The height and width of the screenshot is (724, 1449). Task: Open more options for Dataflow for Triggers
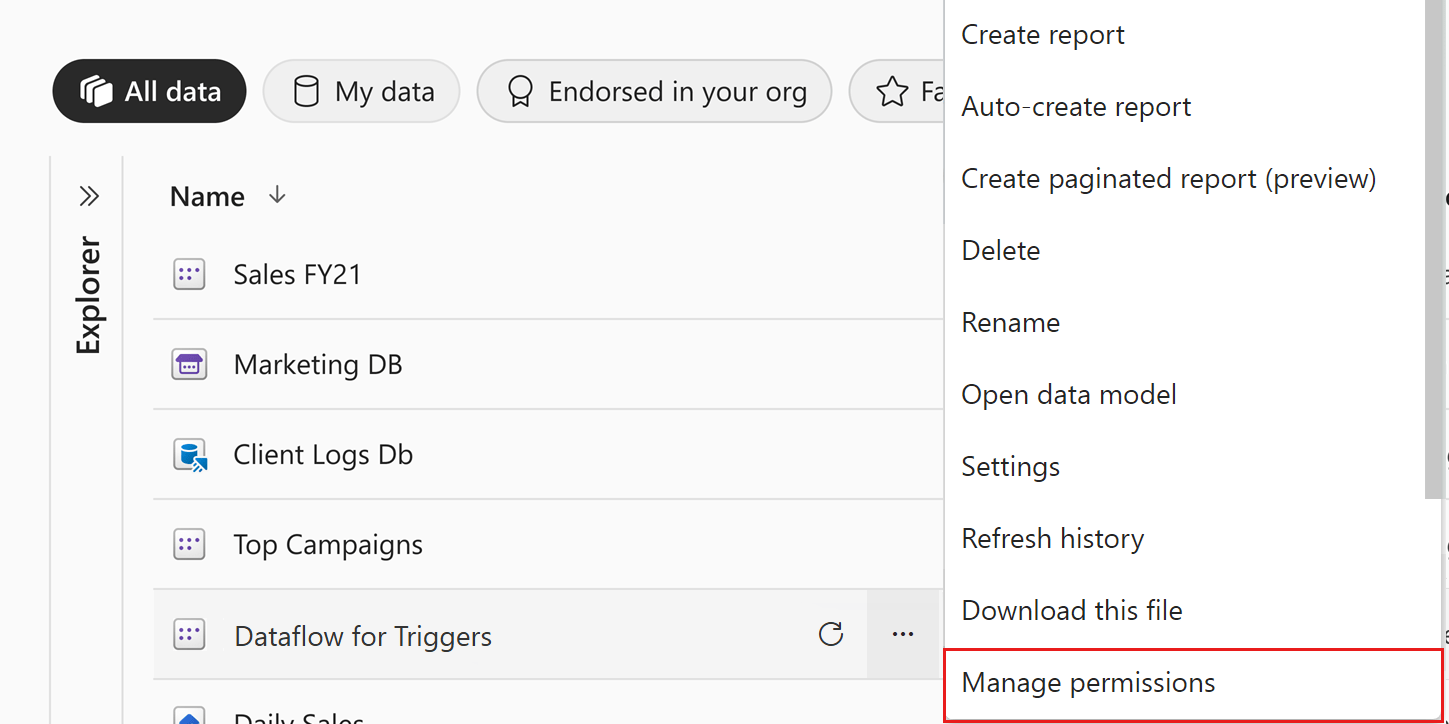(903, 634)
